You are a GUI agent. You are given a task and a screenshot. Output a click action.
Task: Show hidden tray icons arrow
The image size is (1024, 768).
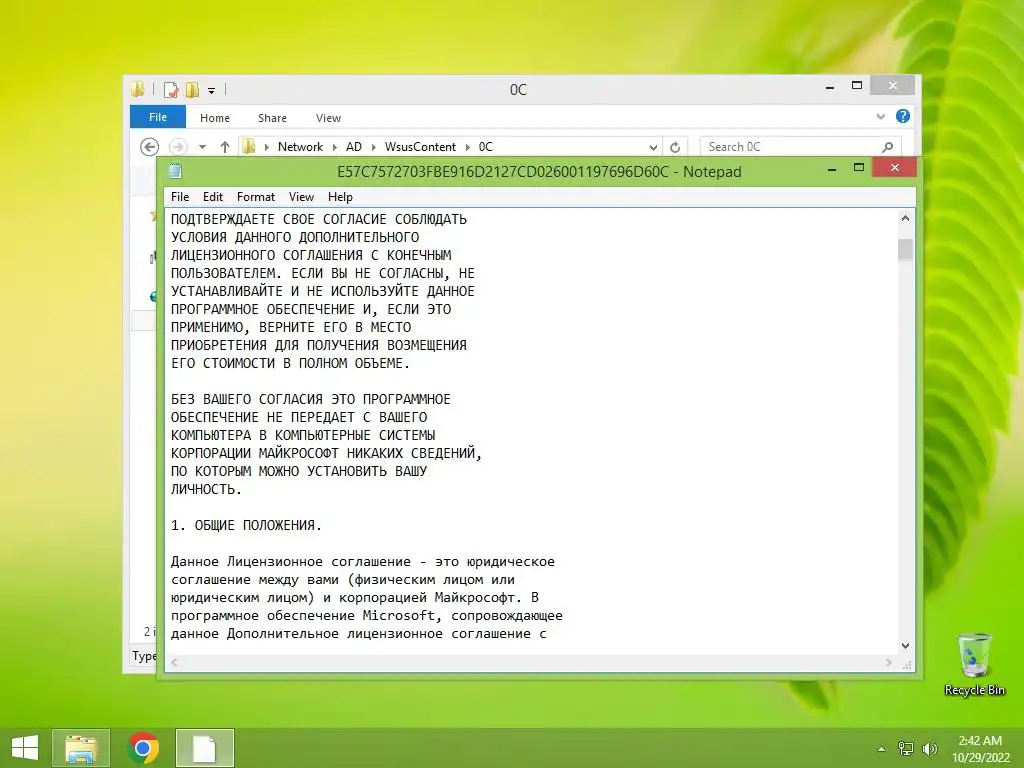(x=881, y=749)
